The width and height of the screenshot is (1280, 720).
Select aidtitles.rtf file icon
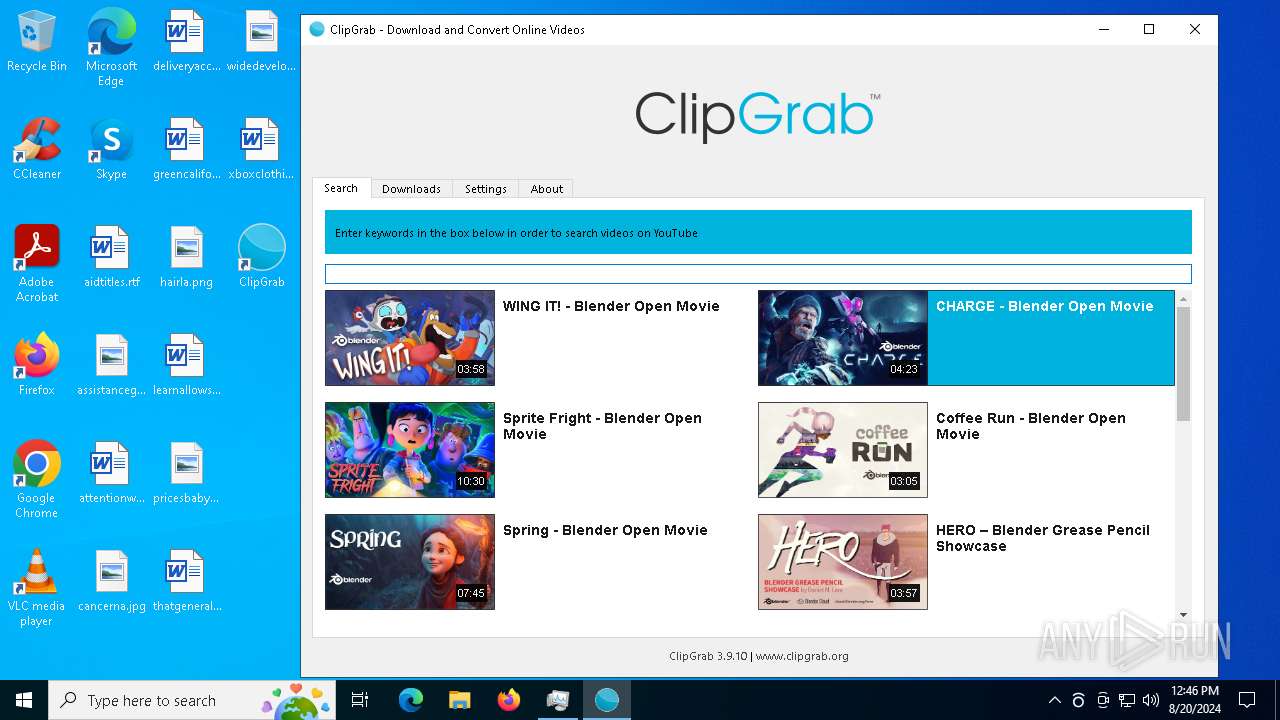point(111,258)
